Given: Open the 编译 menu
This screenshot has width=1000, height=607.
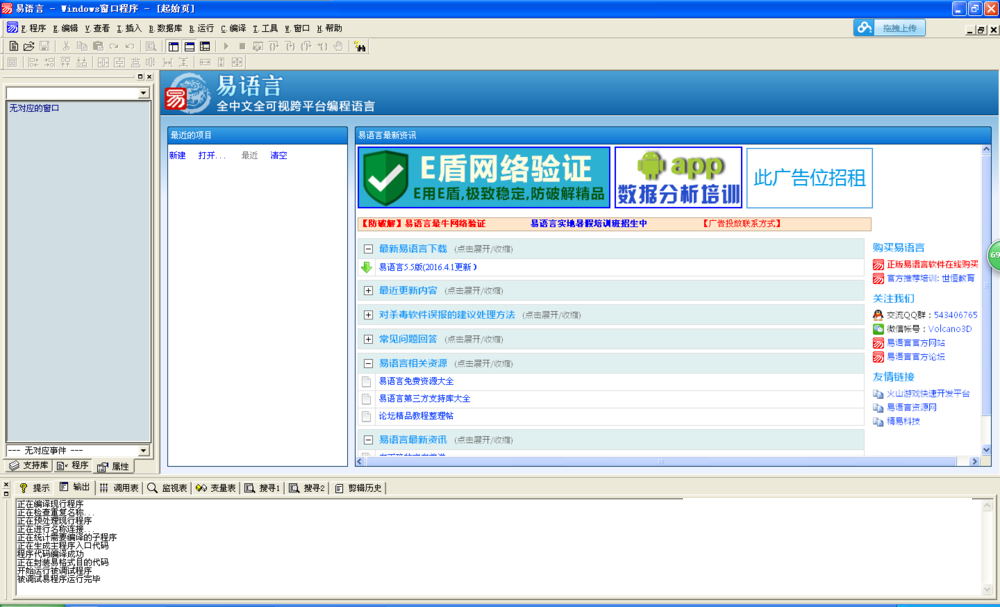Looking at the screenshot, I should [x=233, y=28].
